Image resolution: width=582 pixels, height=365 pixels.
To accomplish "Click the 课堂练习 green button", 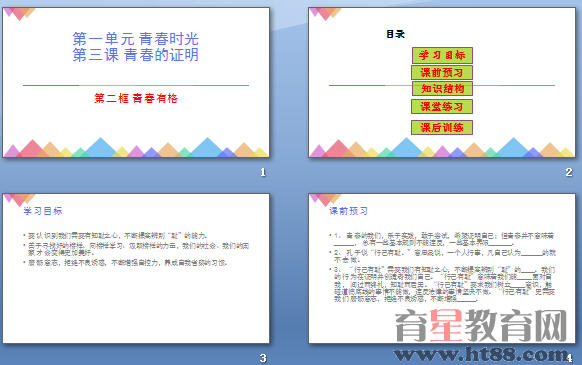I will 442,107.
